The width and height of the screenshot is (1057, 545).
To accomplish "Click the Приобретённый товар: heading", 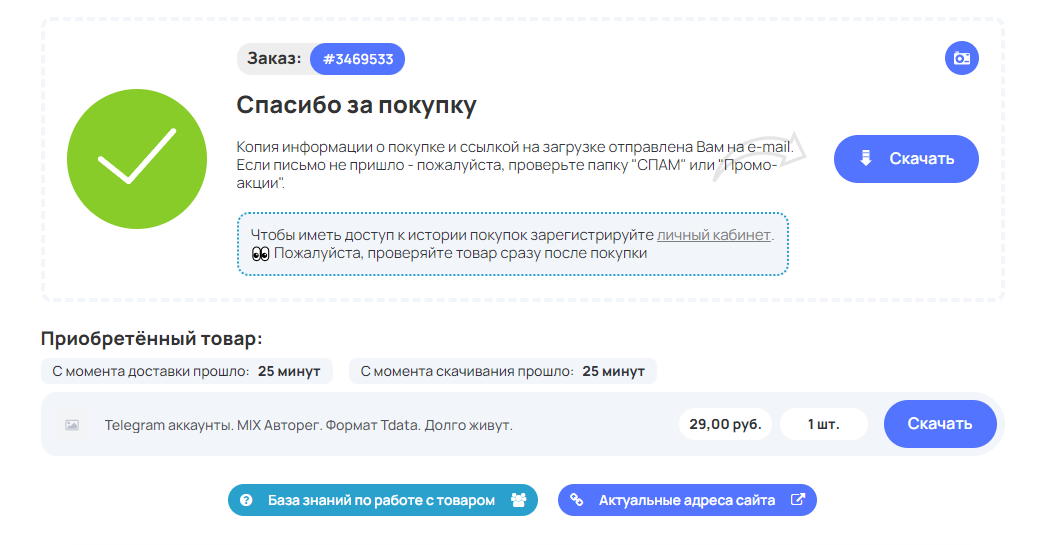I will point(152,338).
